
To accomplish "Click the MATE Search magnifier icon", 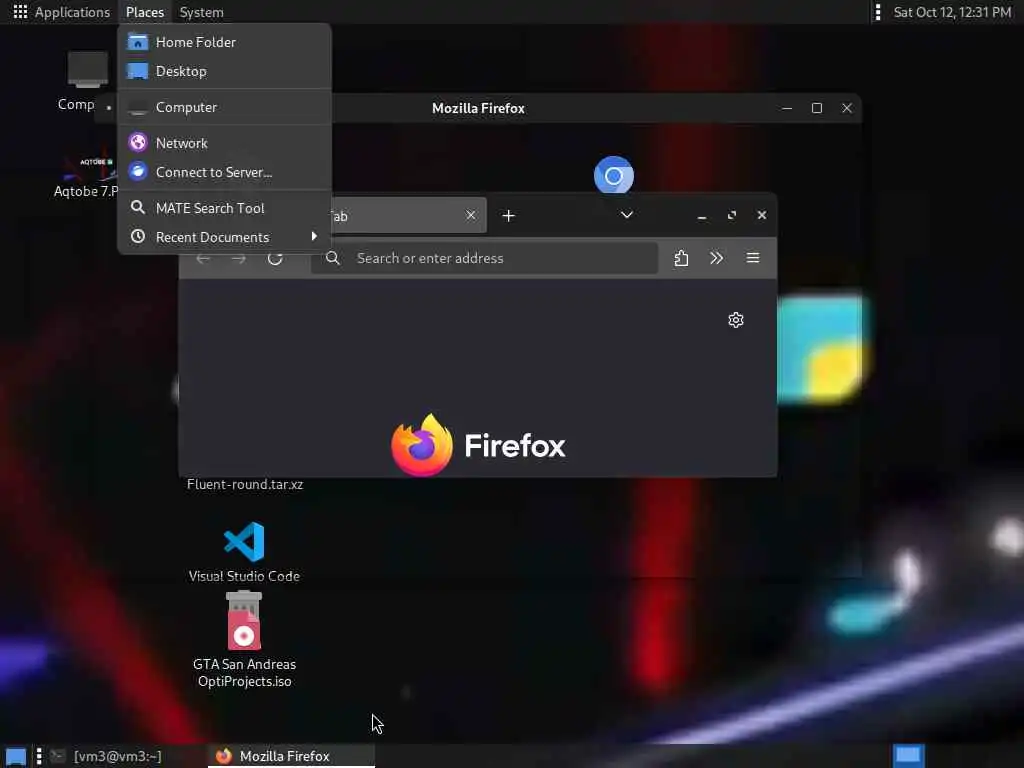I will 138,207.
